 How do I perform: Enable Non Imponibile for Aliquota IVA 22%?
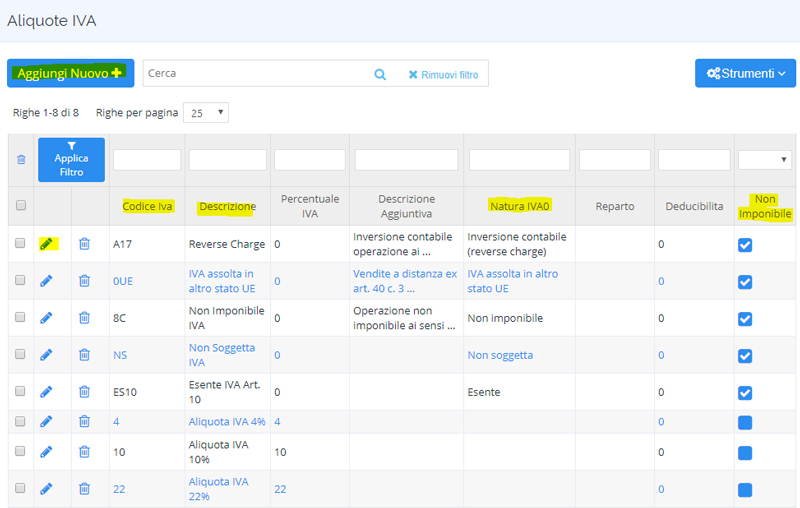(x=745, y=490)
